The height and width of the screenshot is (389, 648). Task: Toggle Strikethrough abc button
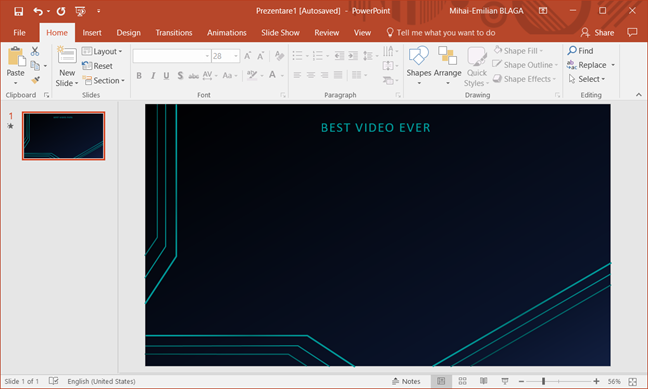coord(193,76)
